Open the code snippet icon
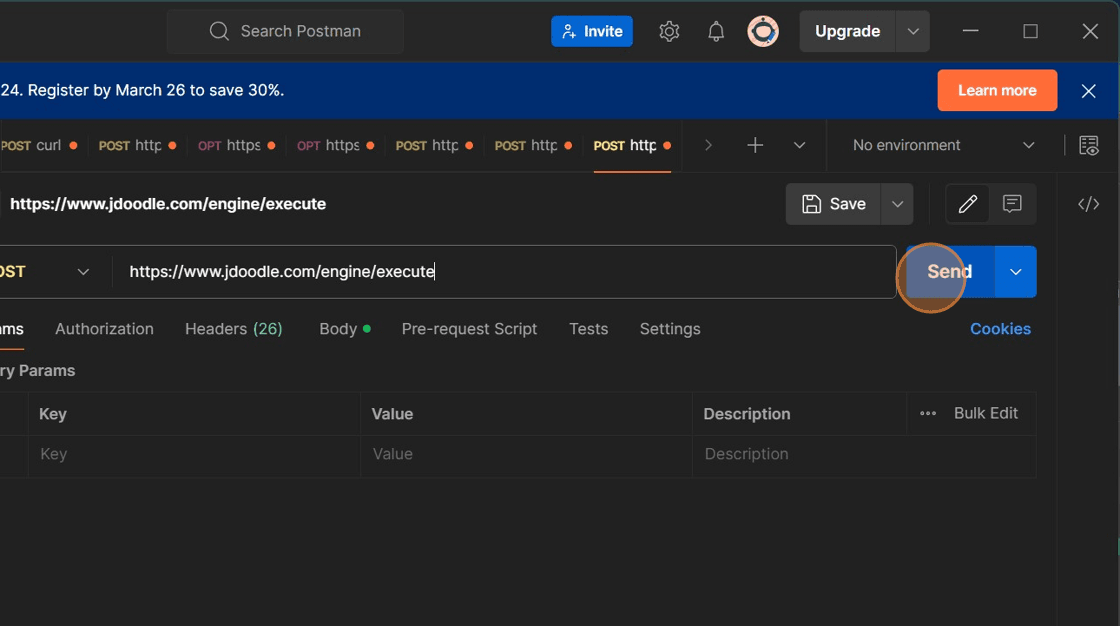This screenshot has width=1120, height=626. [1089, 204]
